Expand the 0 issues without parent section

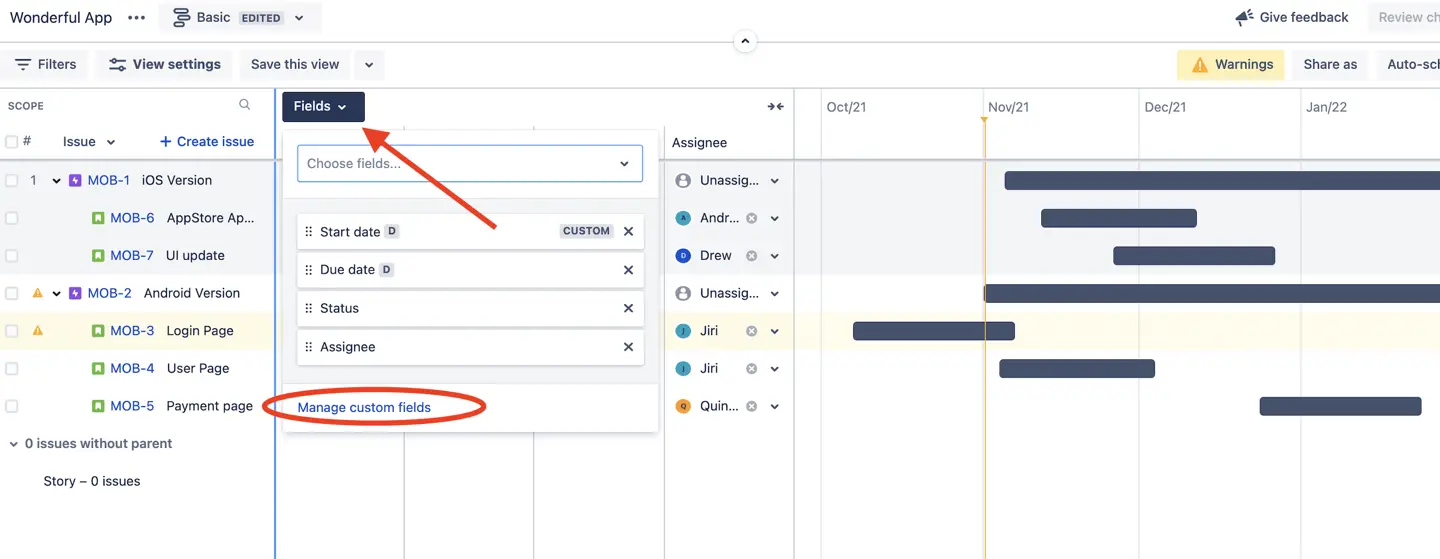tap(13, 444)
